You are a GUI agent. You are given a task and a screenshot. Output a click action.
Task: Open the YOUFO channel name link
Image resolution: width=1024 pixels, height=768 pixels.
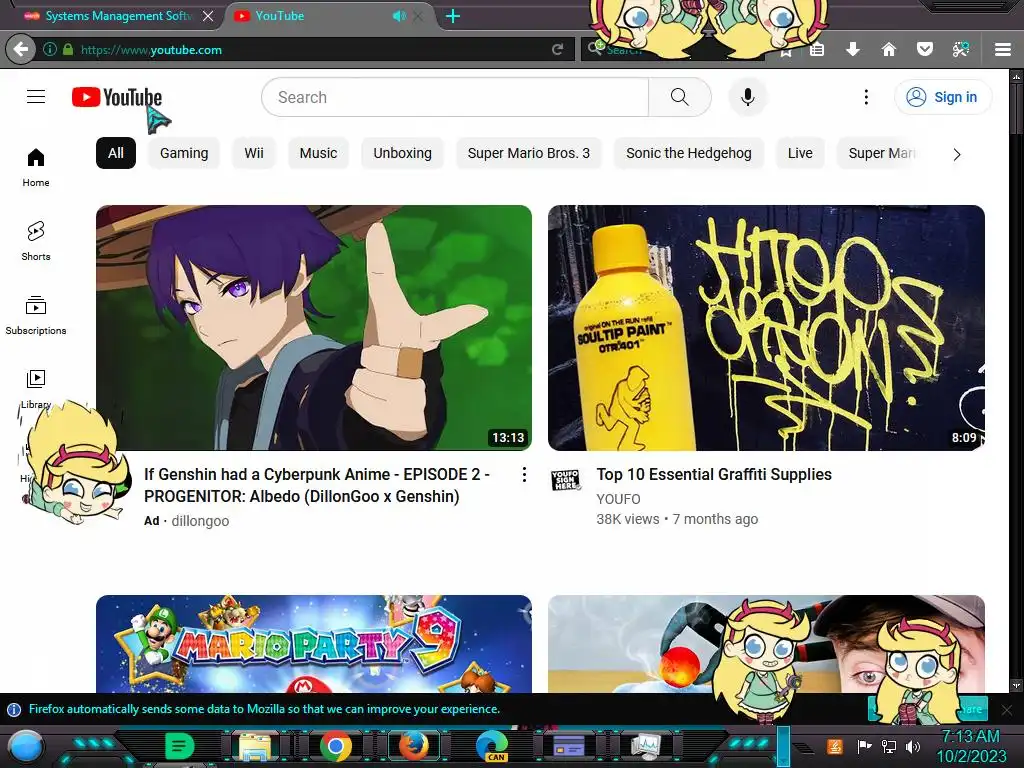[x=618, y=499]
